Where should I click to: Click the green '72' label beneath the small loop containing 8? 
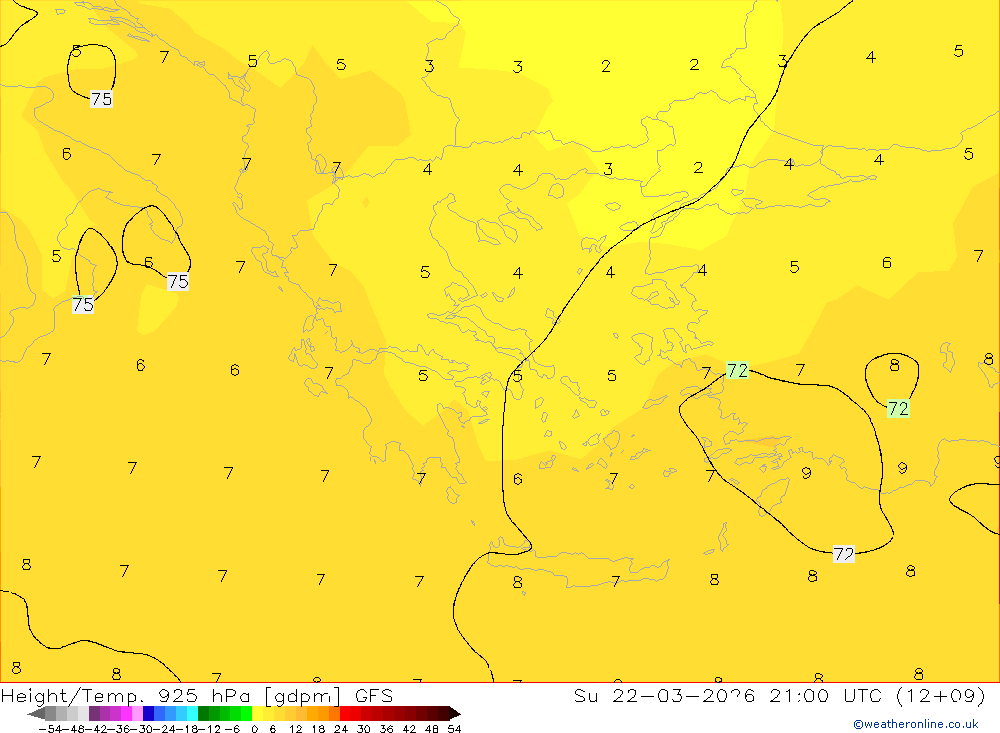coord(898,408)
